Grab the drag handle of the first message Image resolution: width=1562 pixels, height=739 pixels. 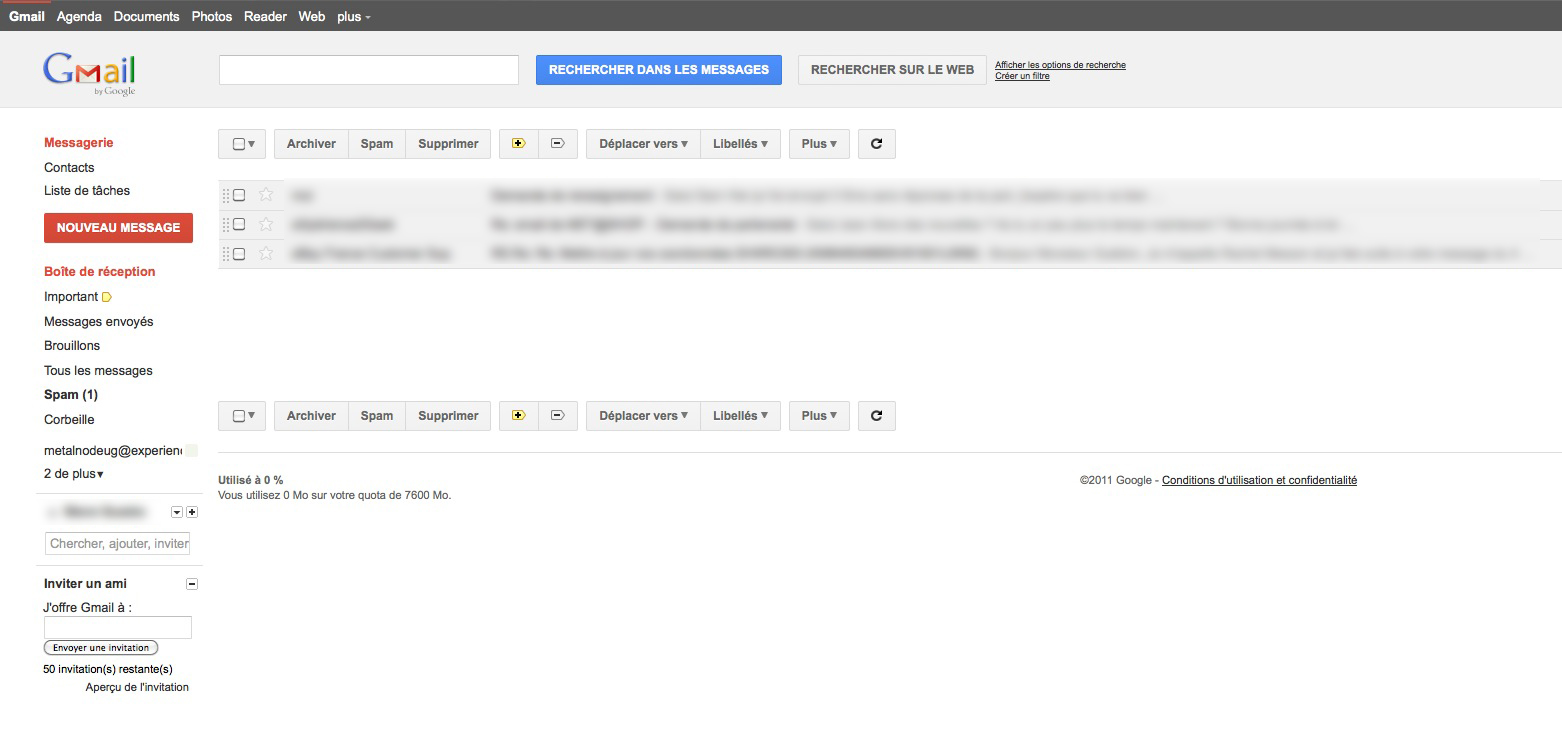click(x=226, y=195)
